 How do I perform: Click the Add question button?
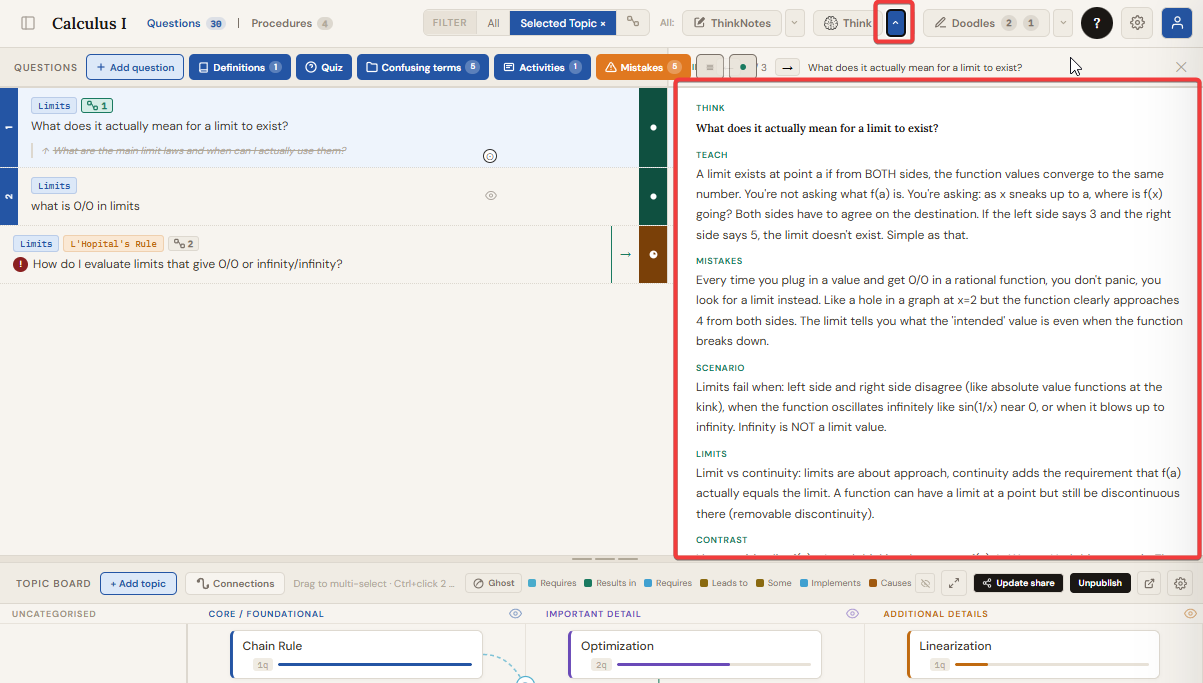click(x=135, y=67)
